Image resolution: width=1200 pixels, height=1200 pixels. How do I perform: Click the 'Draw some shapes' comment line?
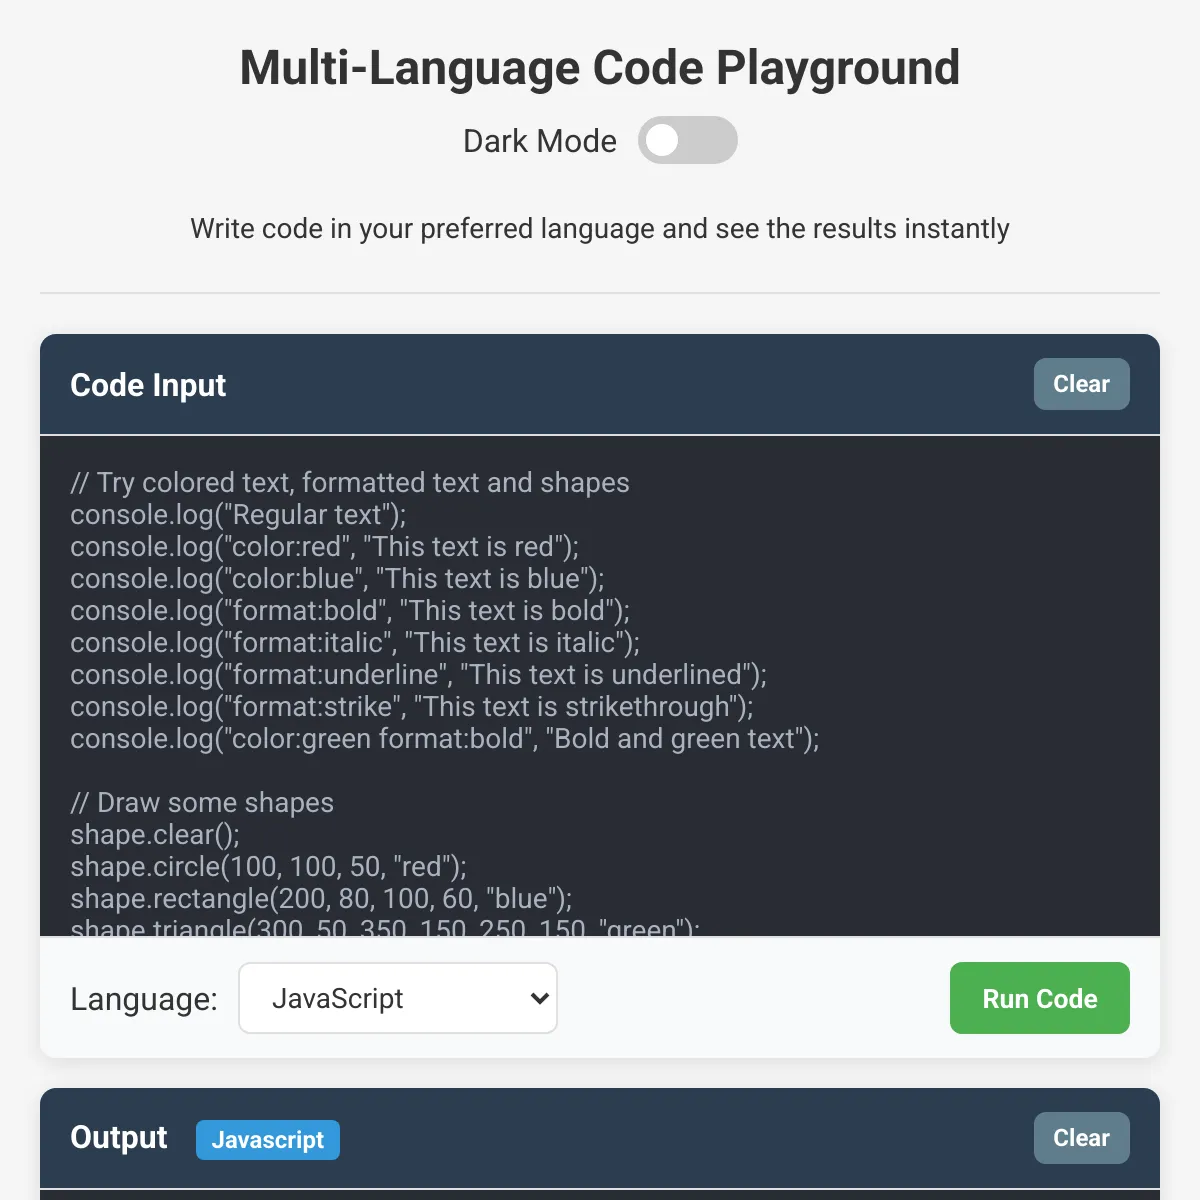pos(201,802)
